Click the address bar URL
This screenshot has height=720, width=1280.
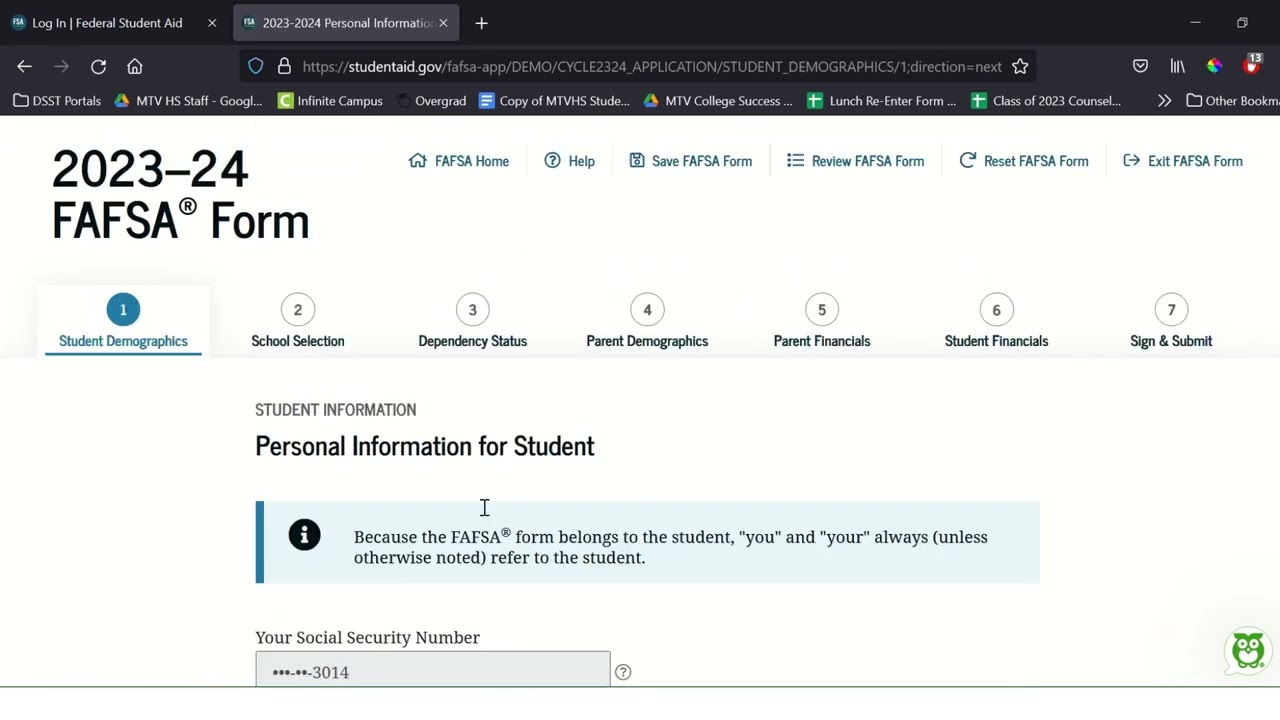(651, 66)
